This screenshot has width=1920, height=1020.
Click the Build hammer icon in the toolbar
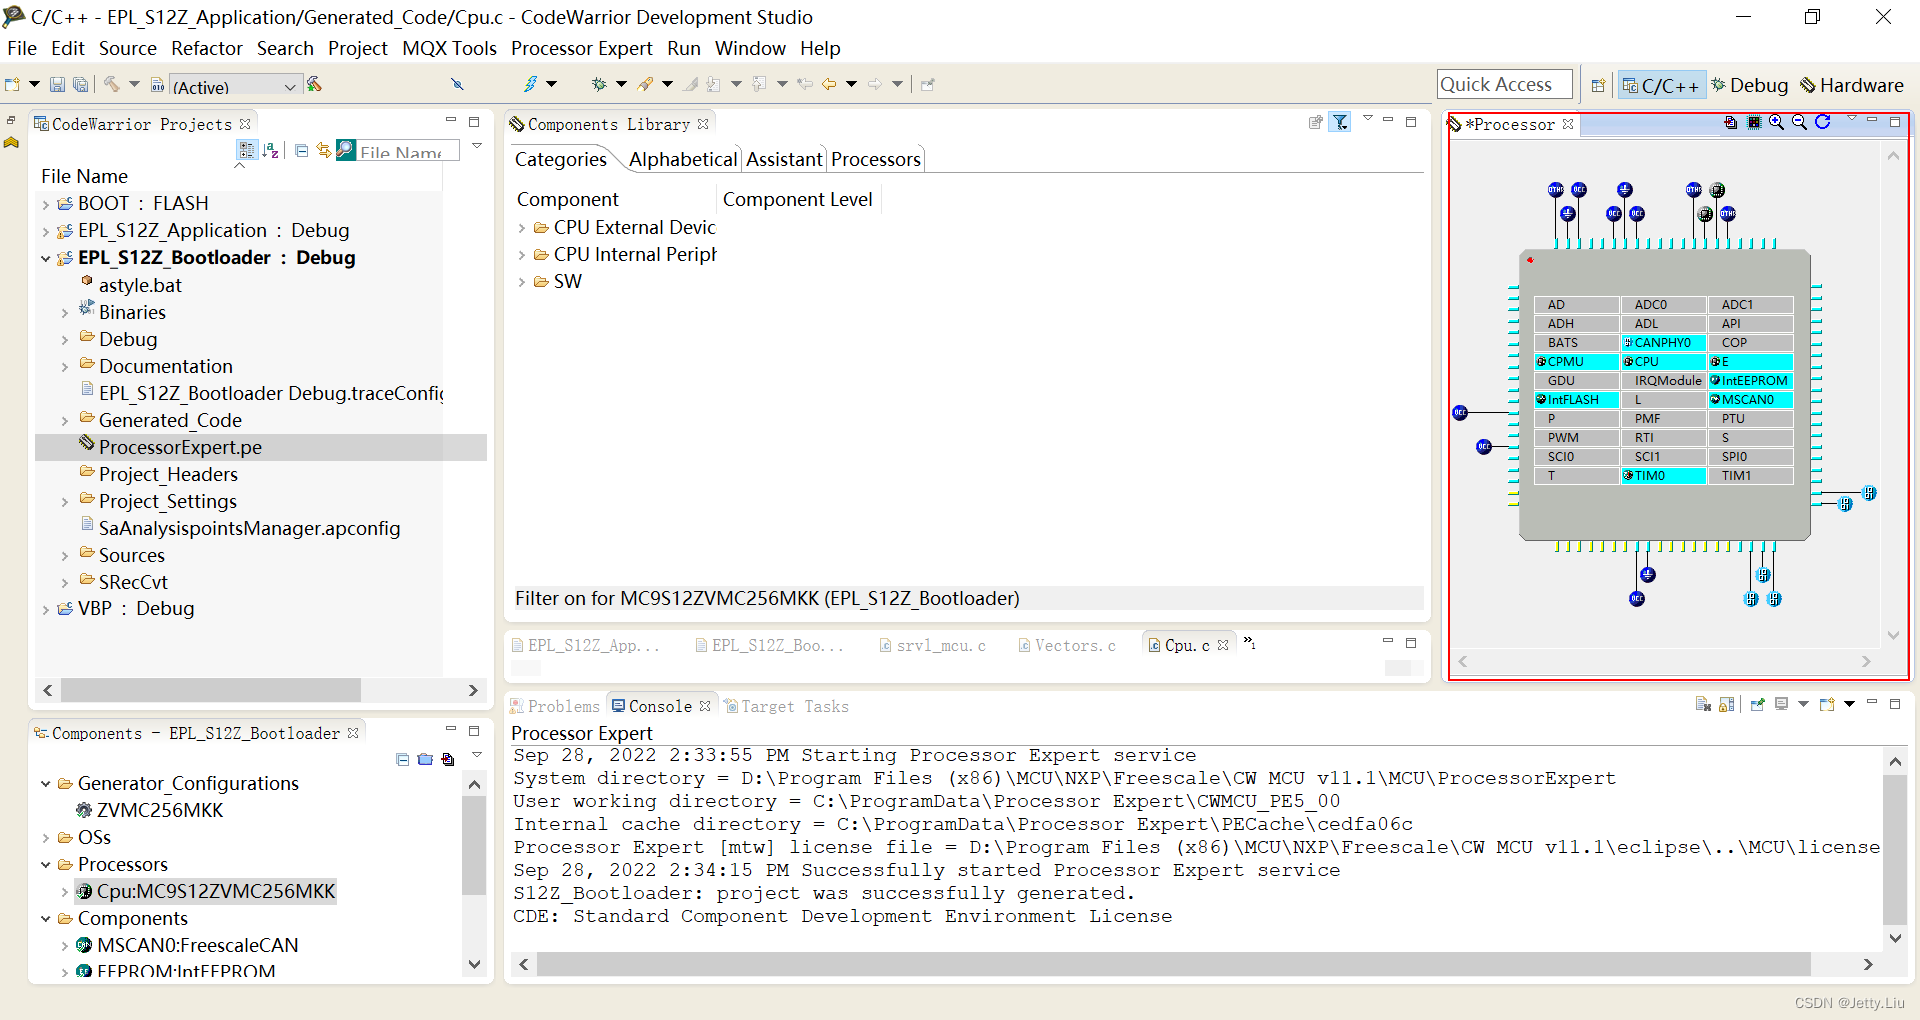click(x=111, y=84)
